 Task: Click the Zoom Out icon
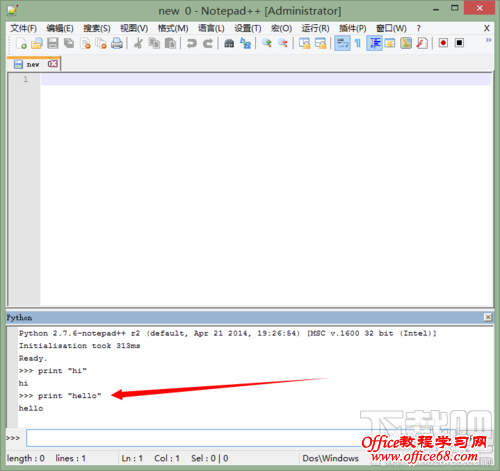283,43
